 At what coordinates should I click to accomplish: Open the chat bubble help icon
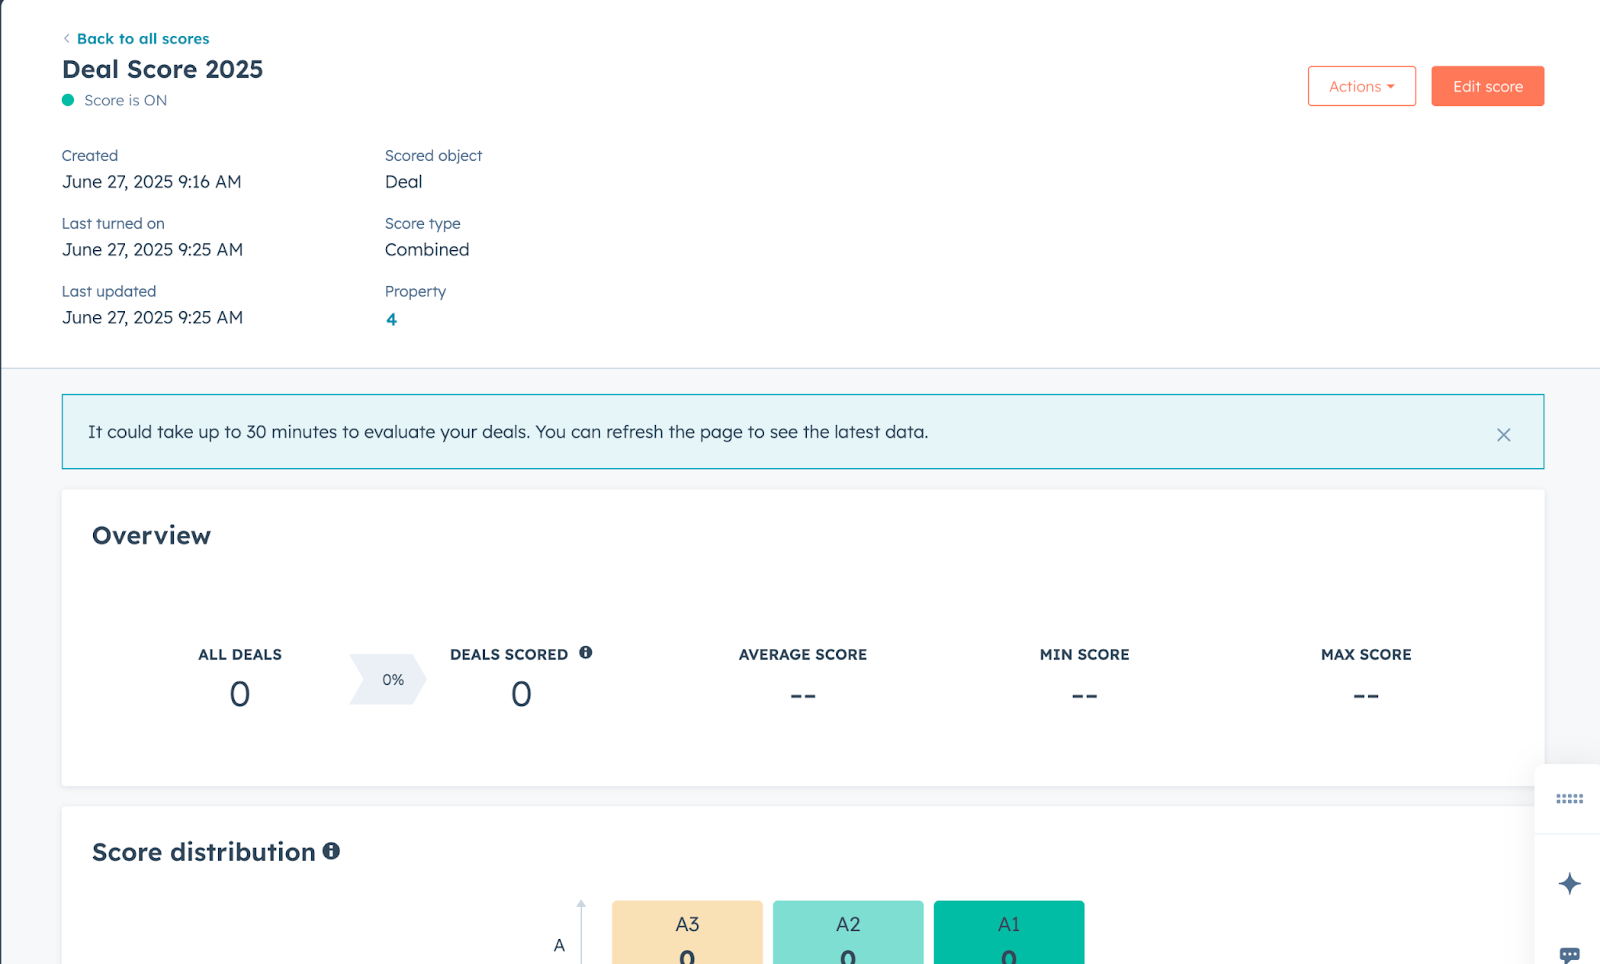coord(1569,955)
